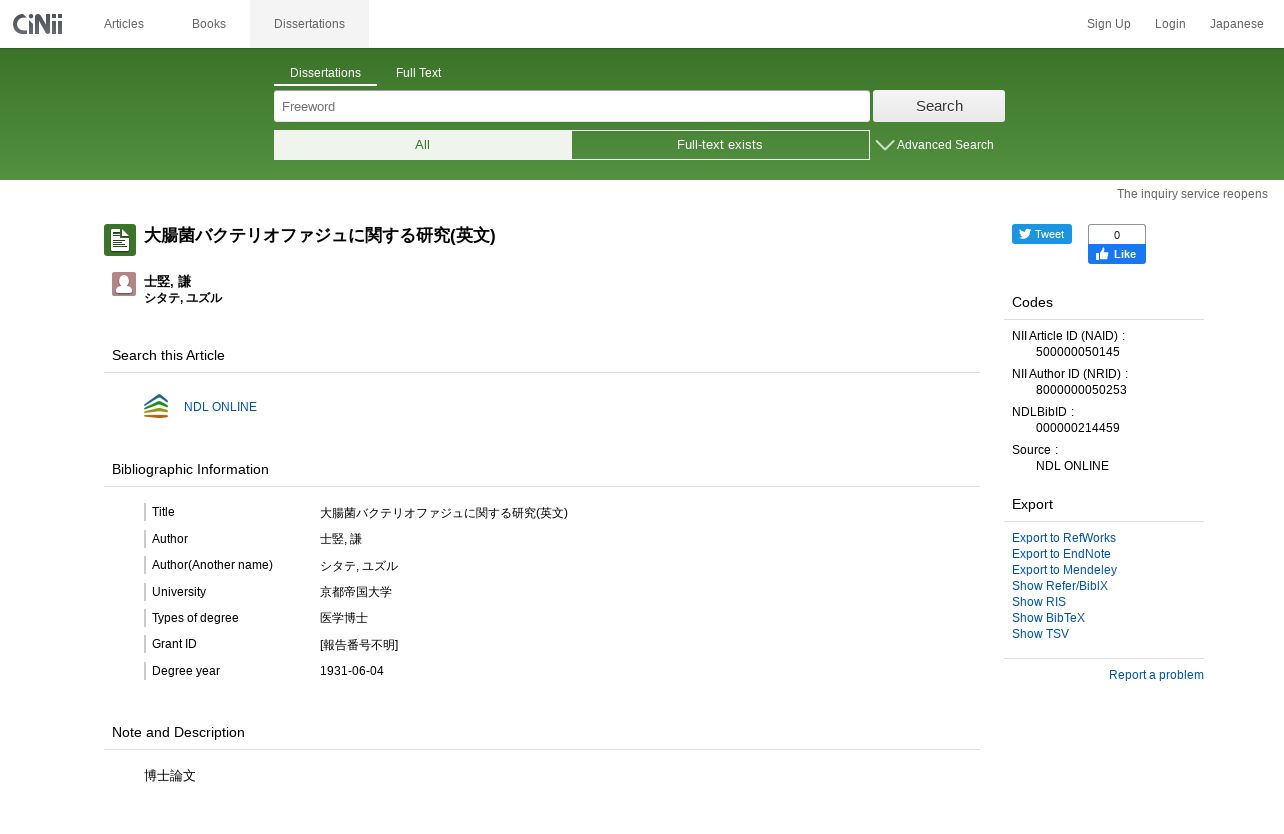Select the Full-text exists filter

[x=720, y=145]
